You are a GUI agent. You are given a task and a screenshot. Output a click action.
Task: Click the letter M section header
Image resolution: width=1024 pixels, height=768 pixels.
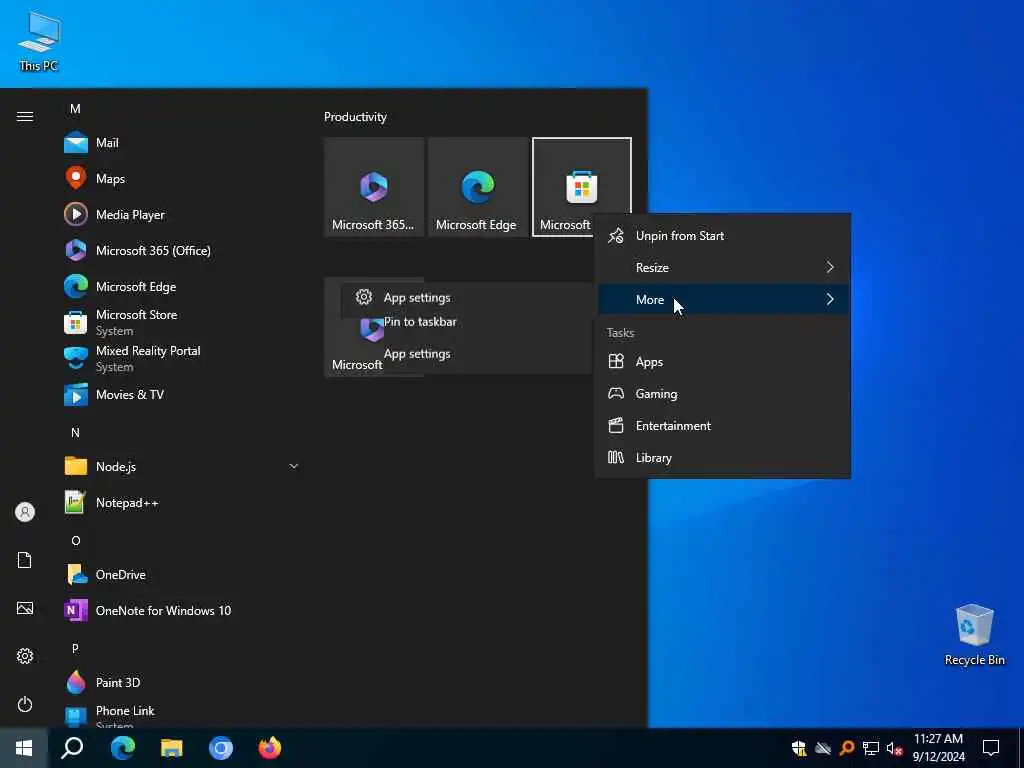coord(75,108)
